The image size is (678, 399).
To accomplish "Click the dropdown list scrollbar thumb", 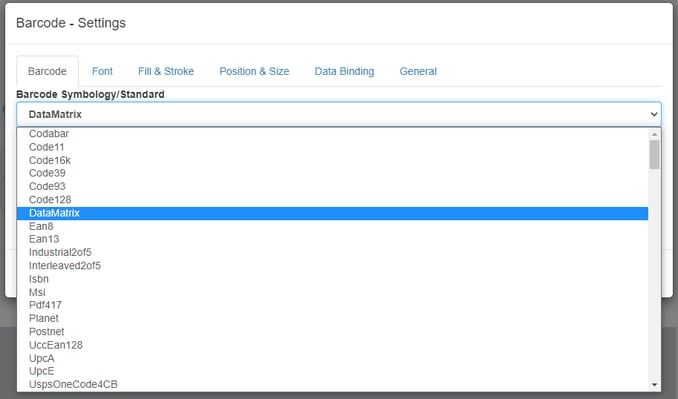I will tap(654, 155).
